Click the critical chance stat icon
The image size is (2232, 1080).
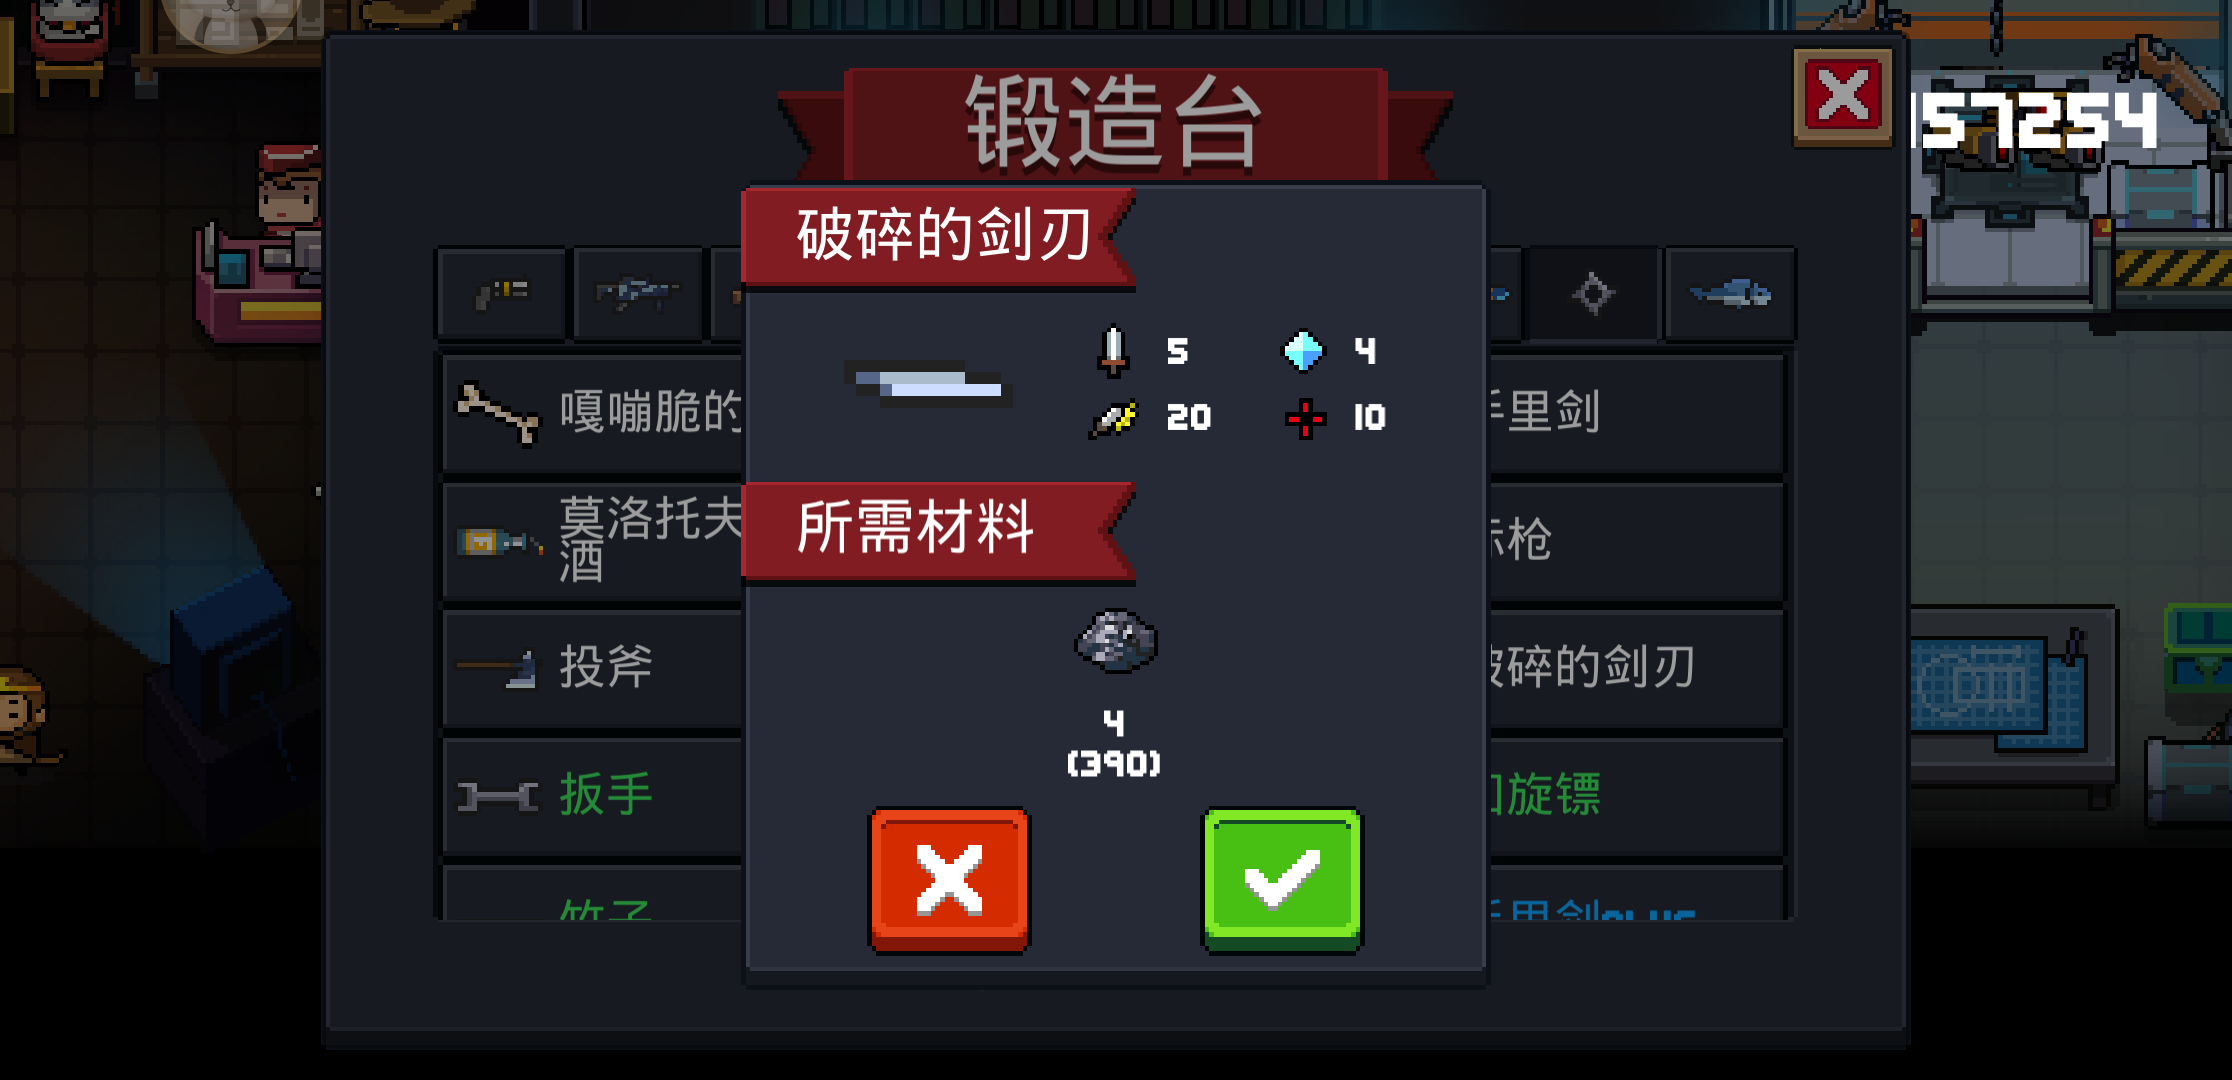1113,419
